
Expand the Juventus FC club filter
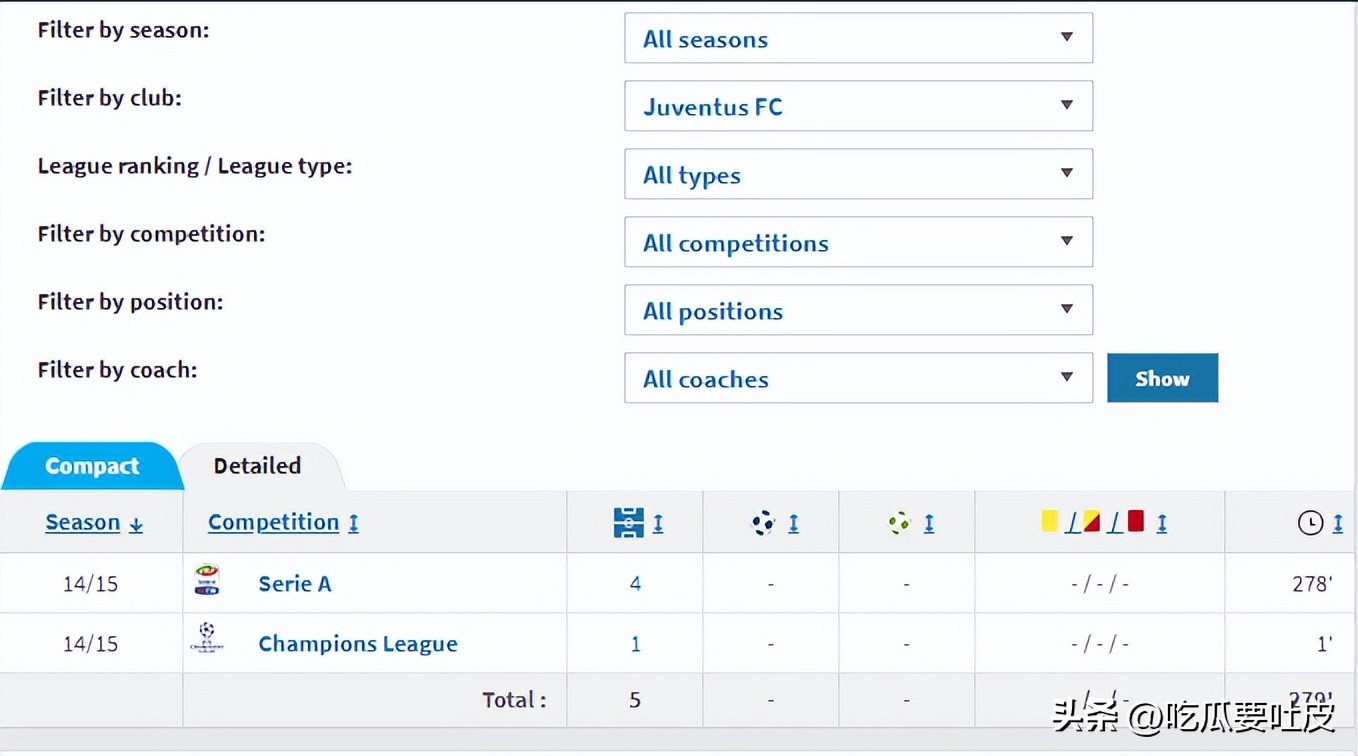click(858, 106)
